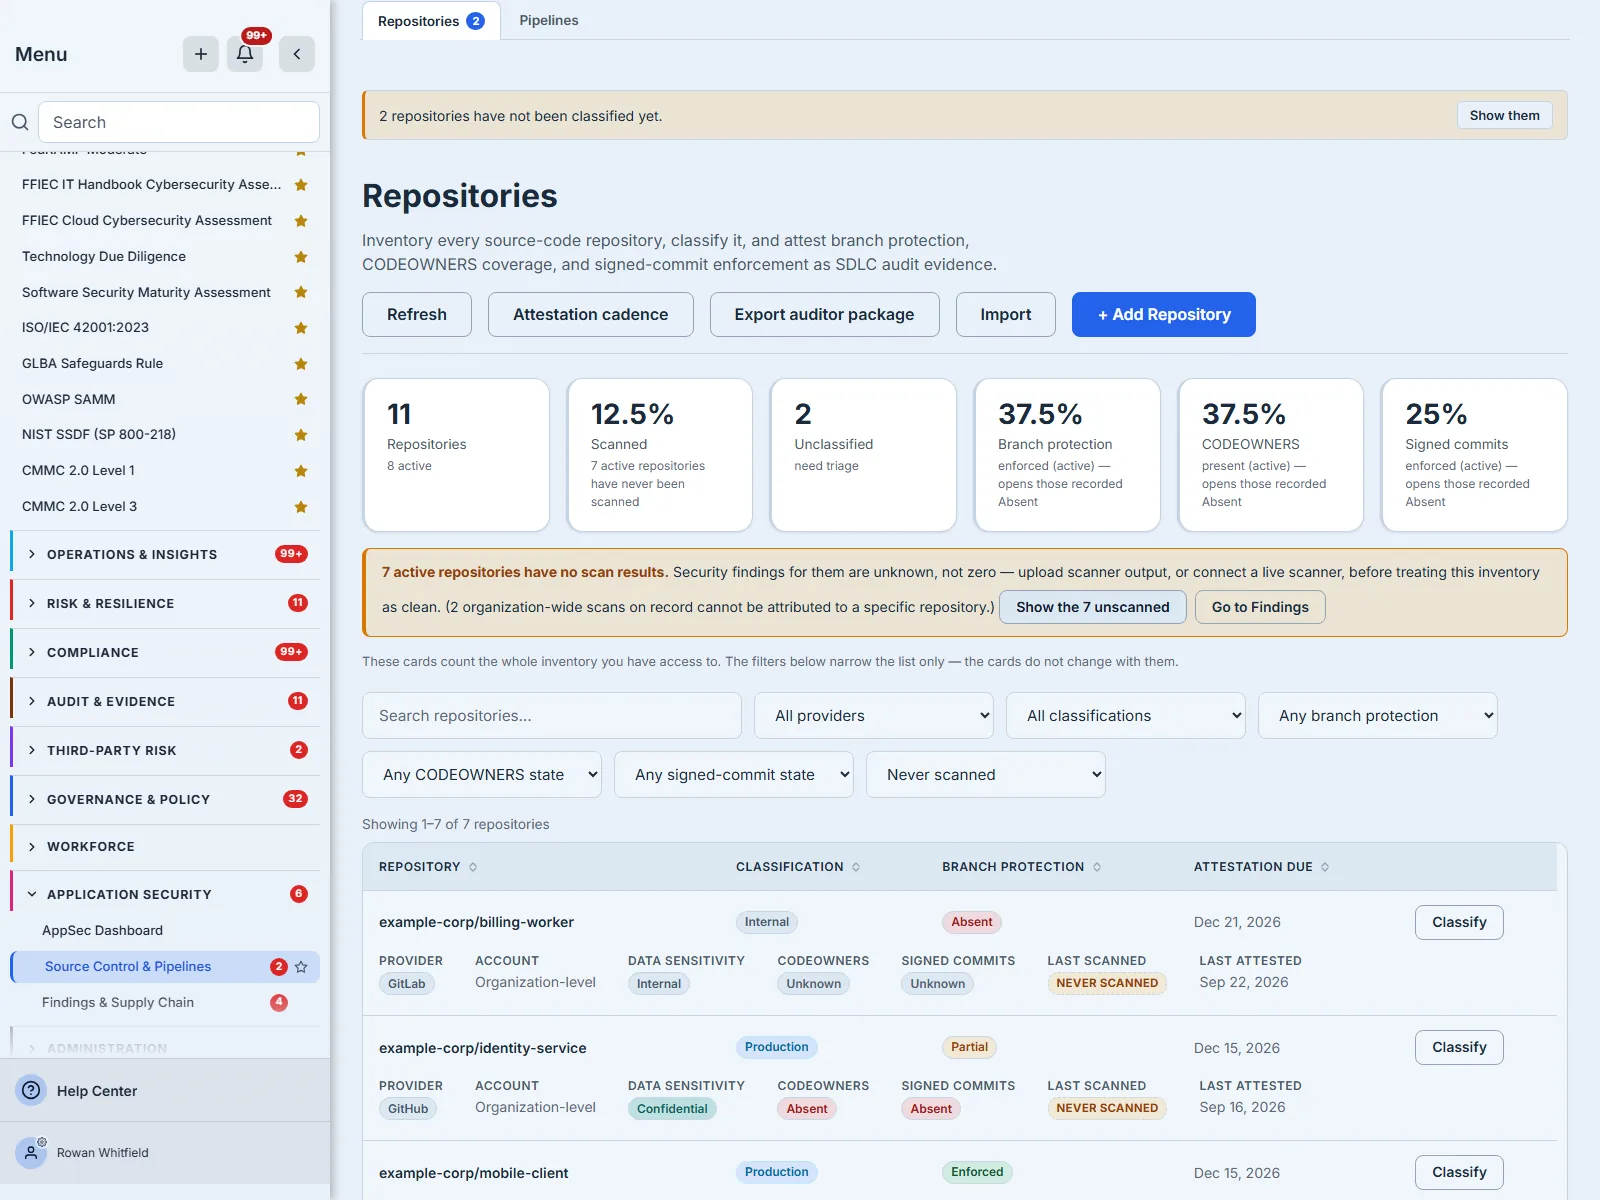1600x1200 pixels.
Task: Open Findings & Supply Chain menu item
Action: [118, 1002]
